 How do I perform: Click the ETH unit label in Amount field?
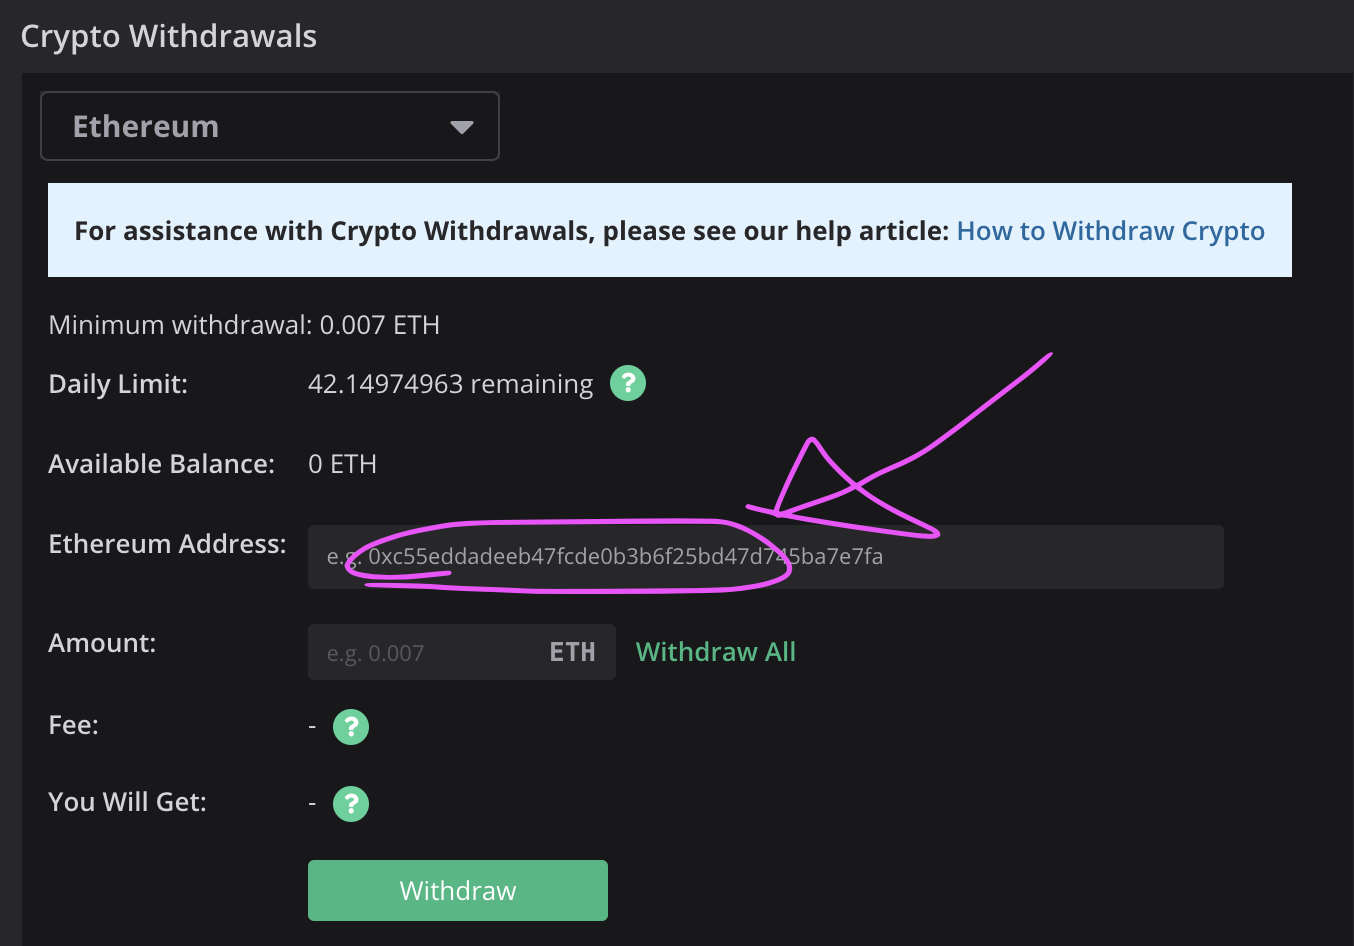click(572, 653)
